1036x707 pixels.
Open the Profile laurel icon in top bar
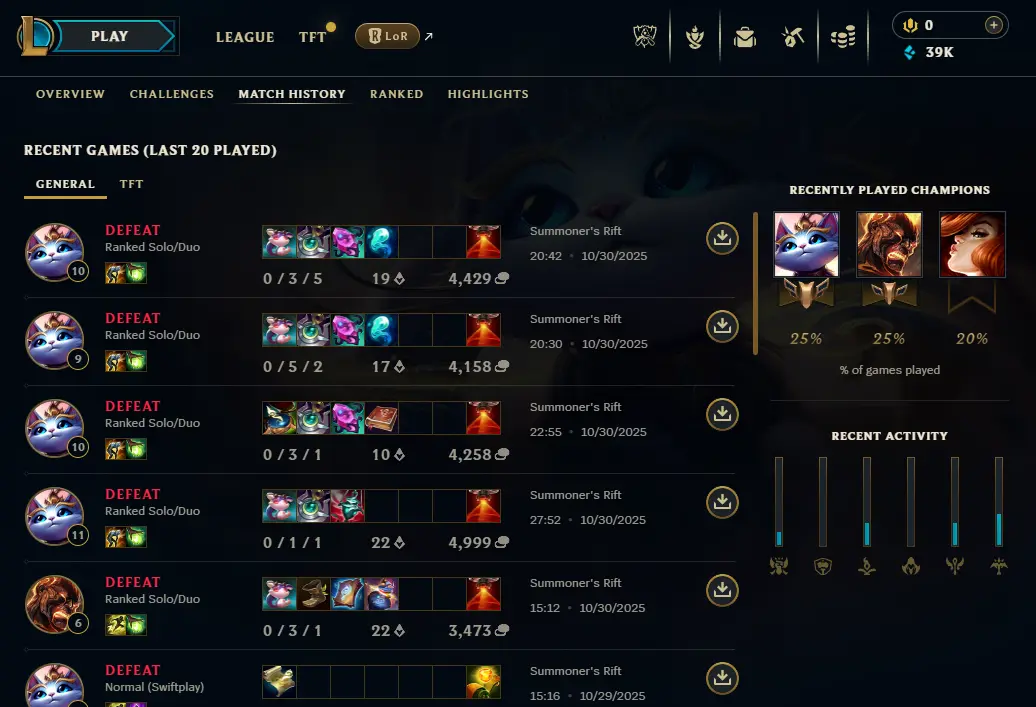click(694, 37)
